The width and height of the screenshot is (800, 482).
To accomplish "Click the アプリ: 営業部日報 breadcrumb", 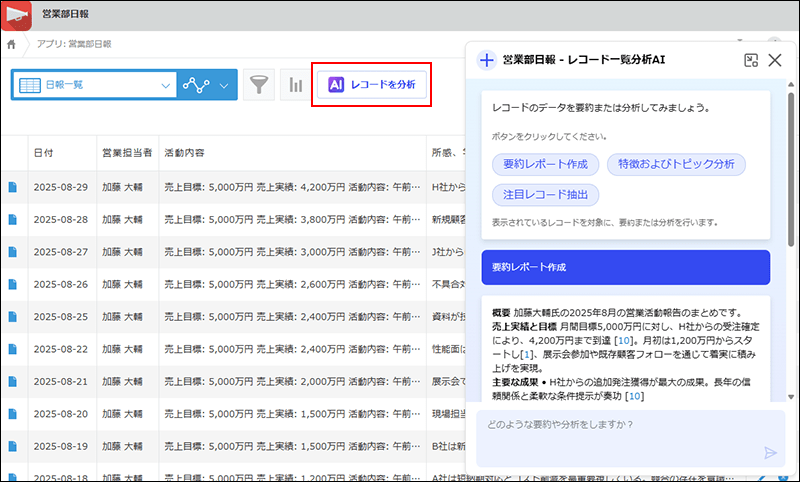I will pyautogui.click(x=74, y=44).
